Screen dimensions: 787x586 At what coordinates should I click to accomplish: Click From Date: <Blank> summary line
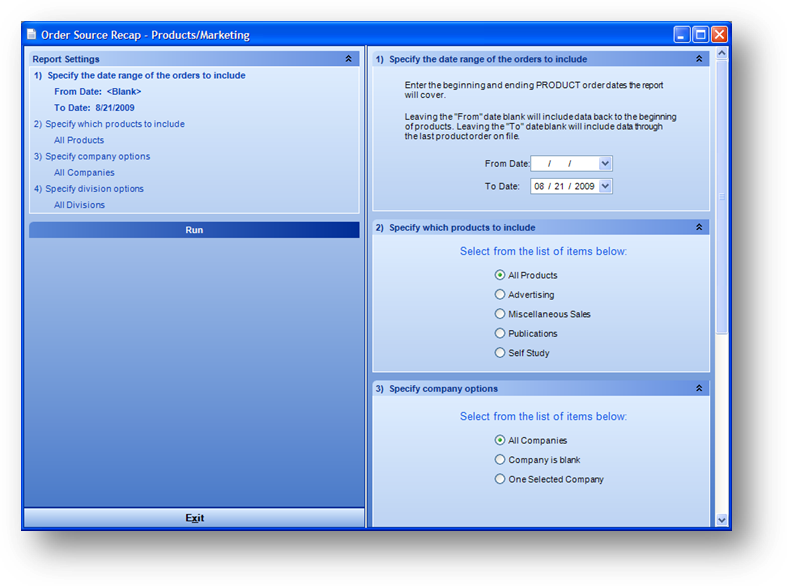click(x=98, y=91)
